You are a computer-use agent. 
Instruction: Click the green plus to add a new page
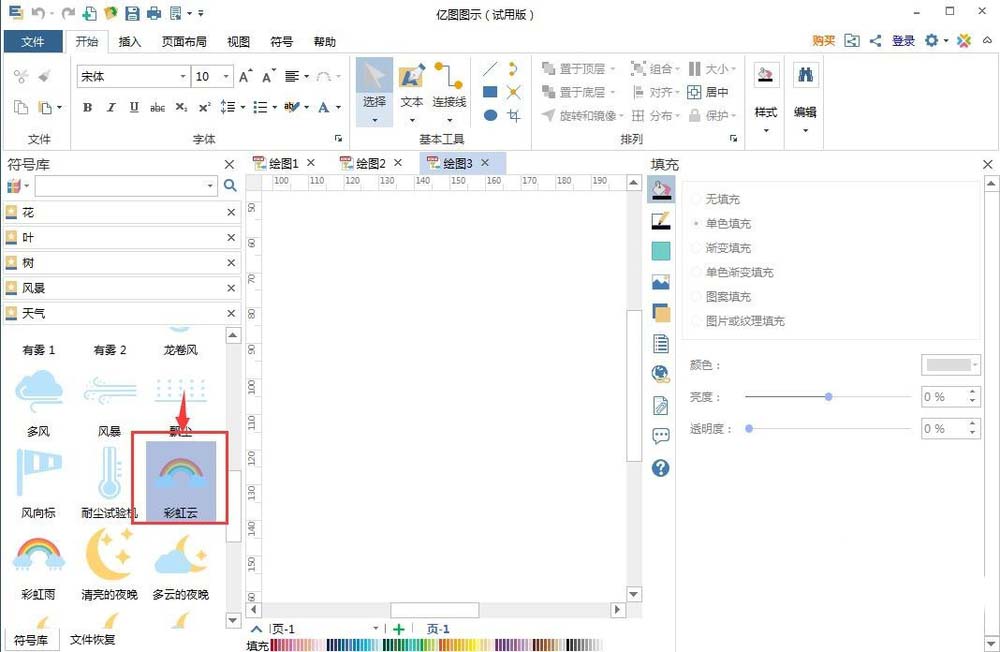pyautogui.click(x=397, y=629)
